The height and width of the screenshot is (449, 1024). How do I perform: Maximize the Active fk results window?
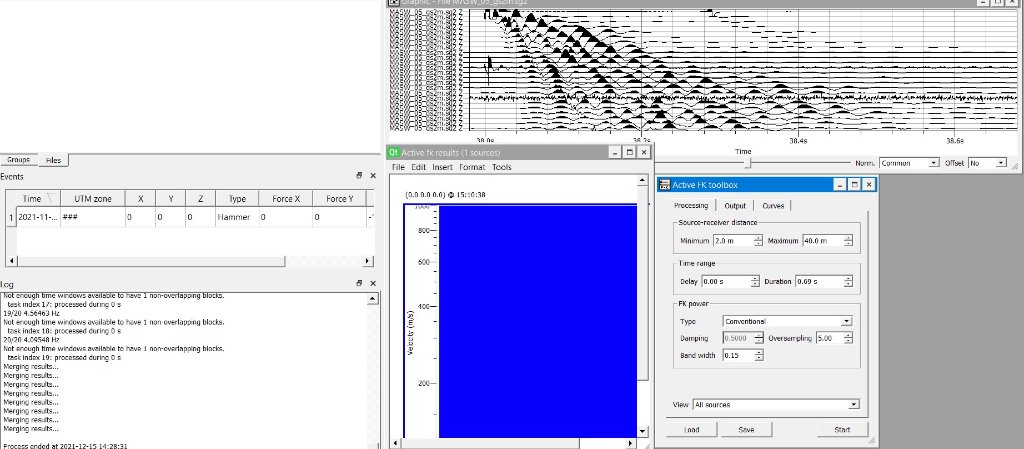click(x=629, y=152)
